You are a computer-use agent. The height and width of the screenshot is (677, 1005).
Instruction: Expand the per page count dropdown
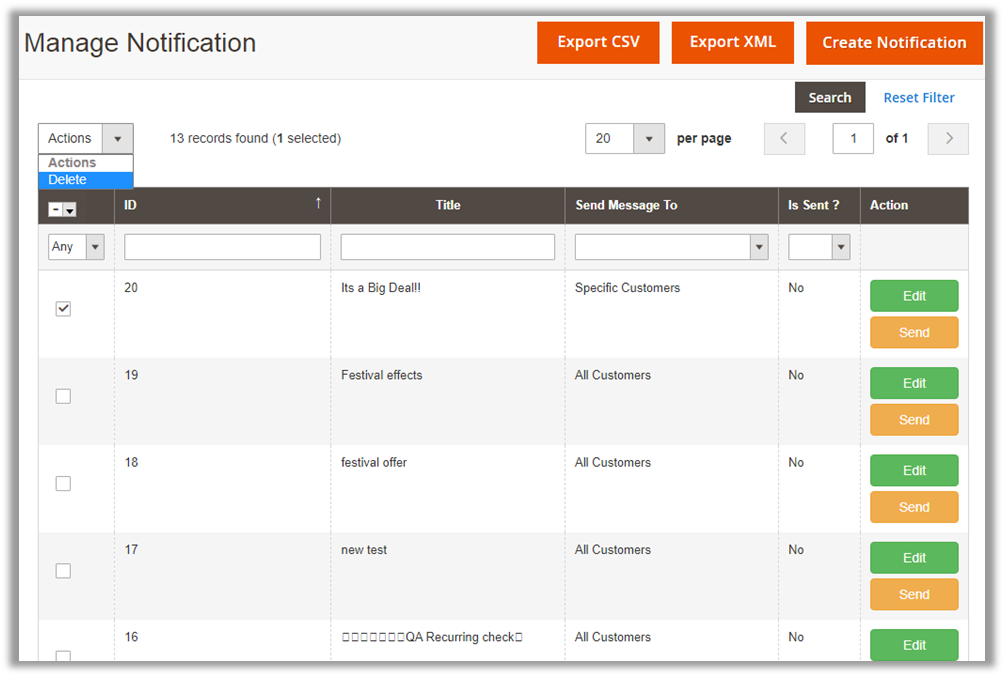click(x=649, y=139)
